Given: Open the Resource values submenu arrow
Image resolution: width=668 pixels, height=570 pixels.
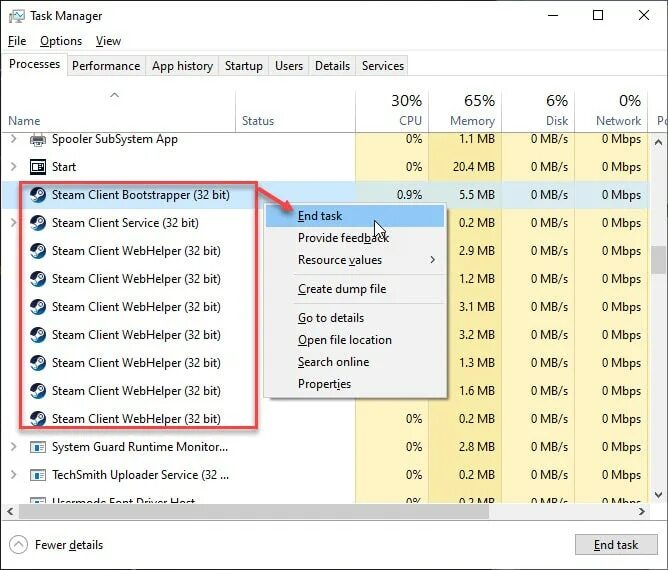Looking at the screenshot, I should (x=433, y=260).
